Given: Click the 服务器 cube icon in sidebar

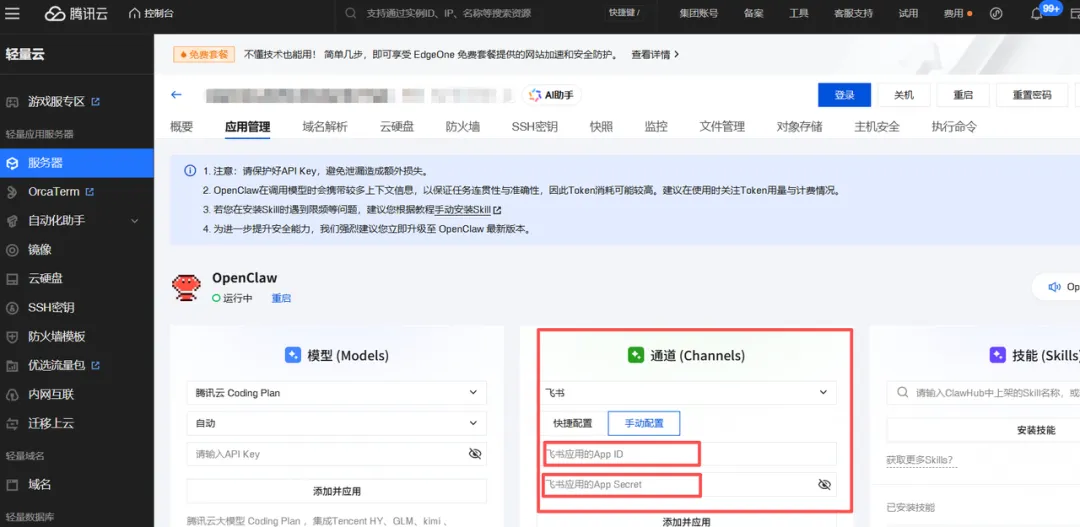Looking at the screenshot, I should 12,163.
